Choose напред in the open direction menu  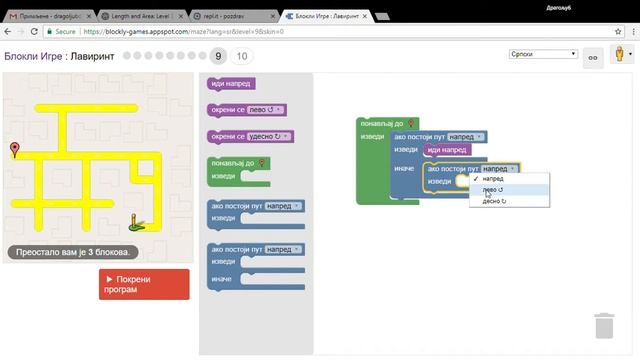click(509, 179)
